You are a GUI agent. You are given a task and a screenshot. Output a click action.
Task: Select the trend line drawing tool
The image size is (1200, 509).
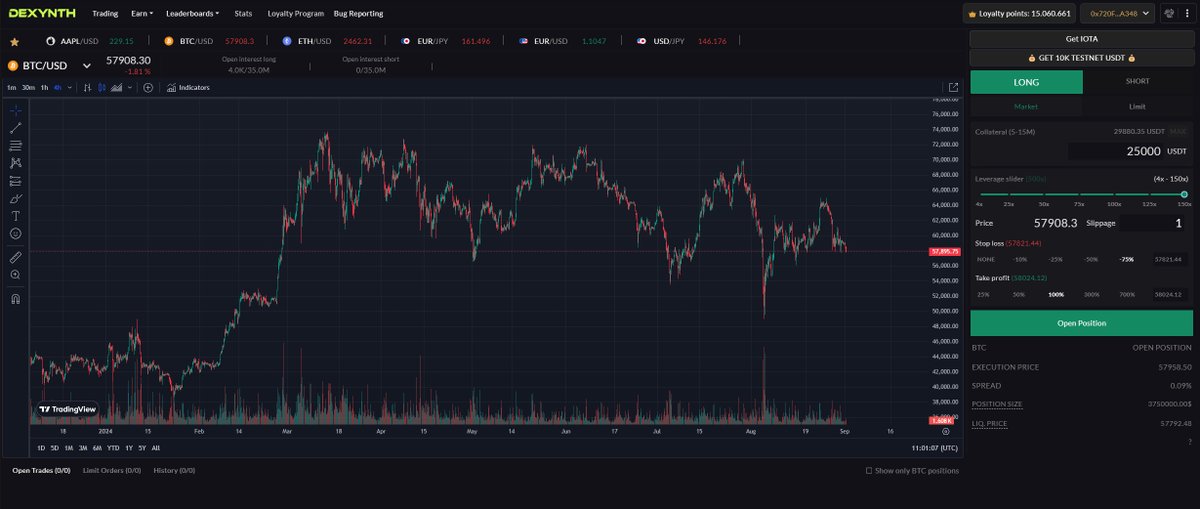click(x=16, y=128)
